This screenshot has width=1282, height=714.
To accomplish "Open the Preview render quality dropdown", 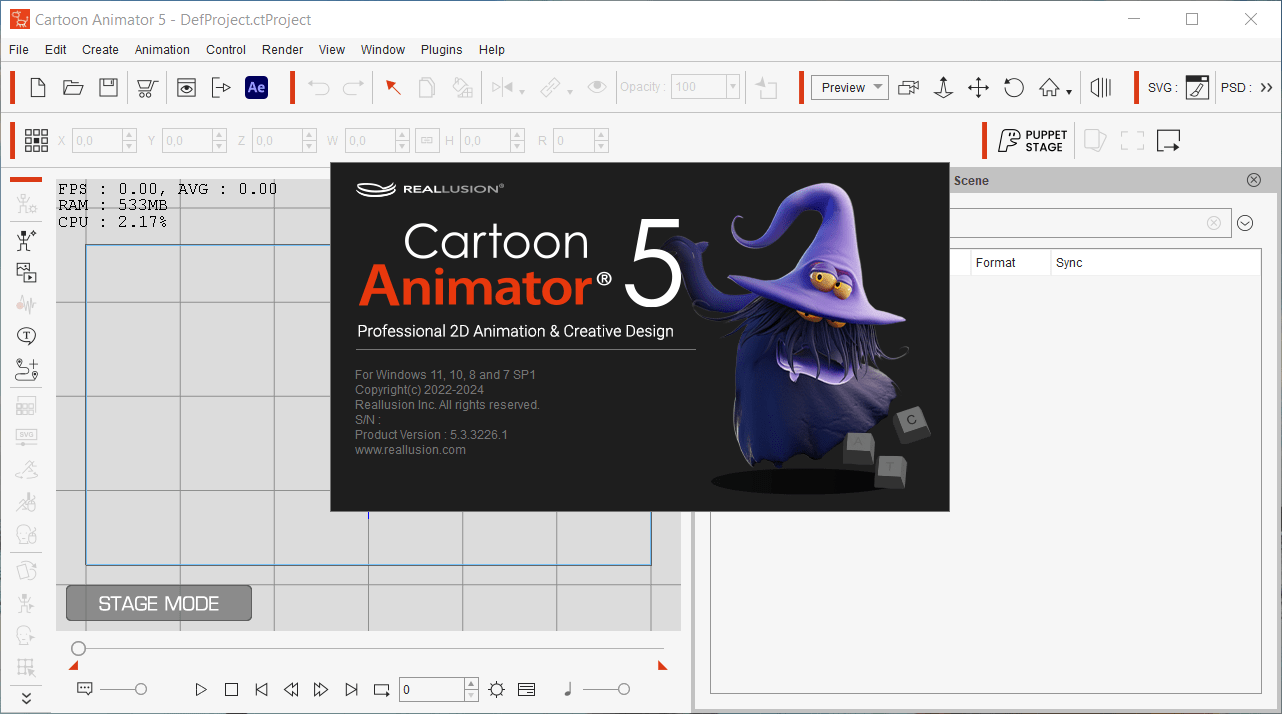I will tap(849, 88).
